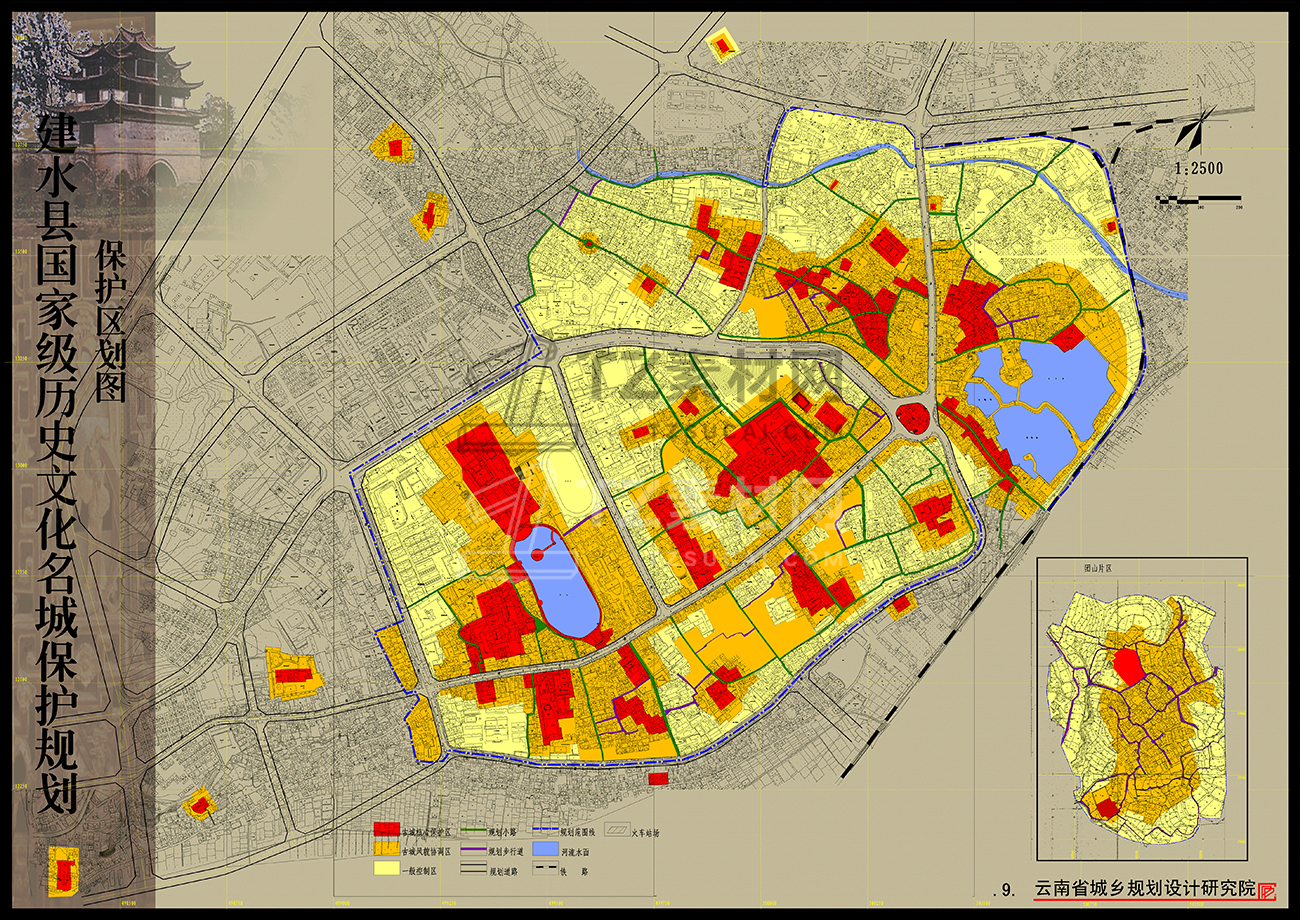Screen dimensions: 1300x920
Task: Click the legend label 古城风貌协调区
Action: [x=426, y=851]
